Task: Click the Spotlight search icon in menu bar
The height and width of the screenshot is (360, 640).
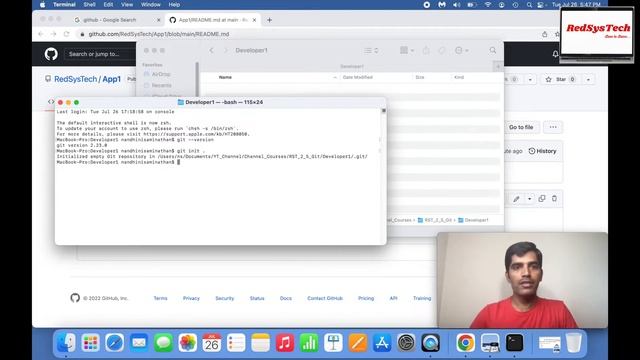Action: pyautogui.click(x=529, y=5)
